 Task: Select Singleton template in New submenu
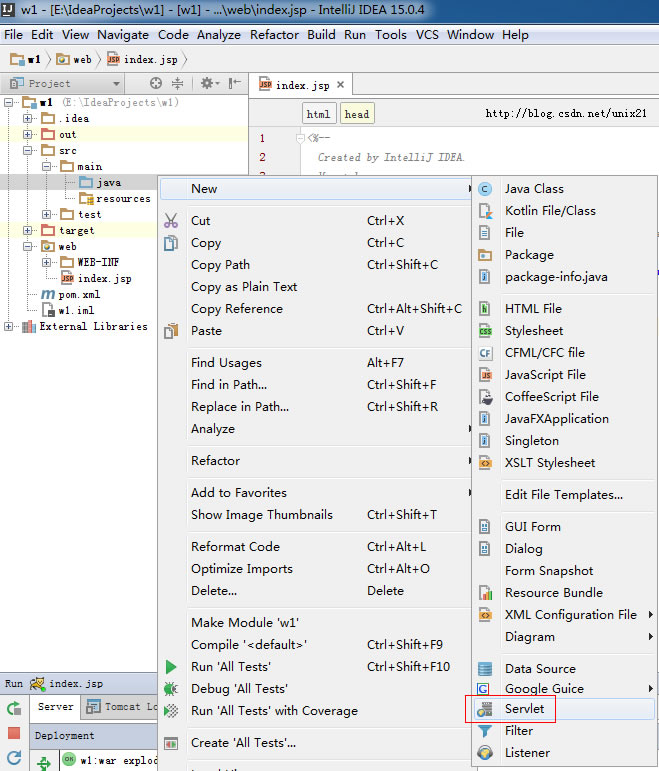click(x=565, y=441)
